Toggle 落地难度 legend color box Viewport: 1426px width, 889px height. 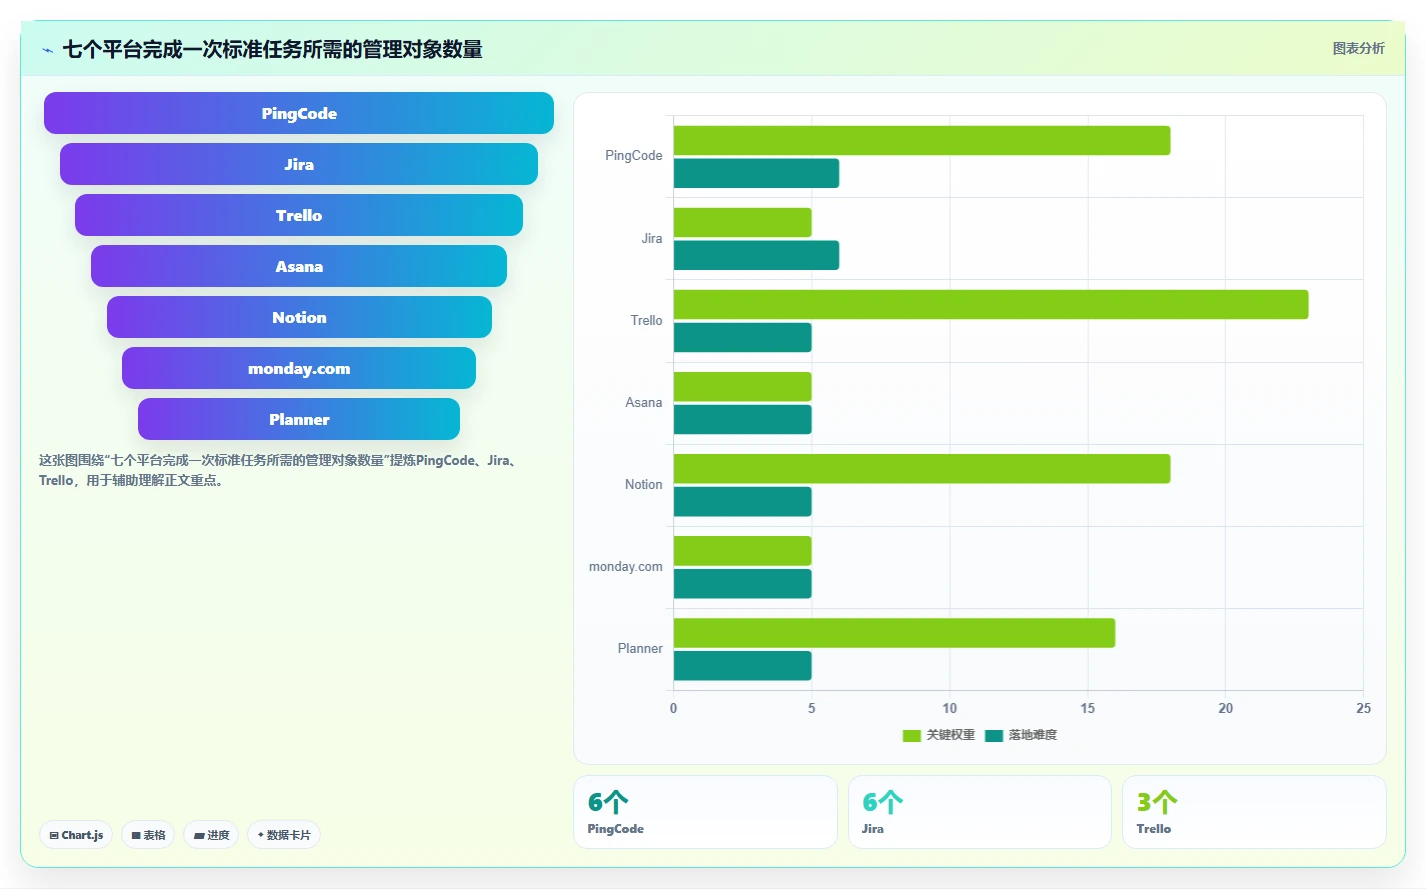point(994,736)
